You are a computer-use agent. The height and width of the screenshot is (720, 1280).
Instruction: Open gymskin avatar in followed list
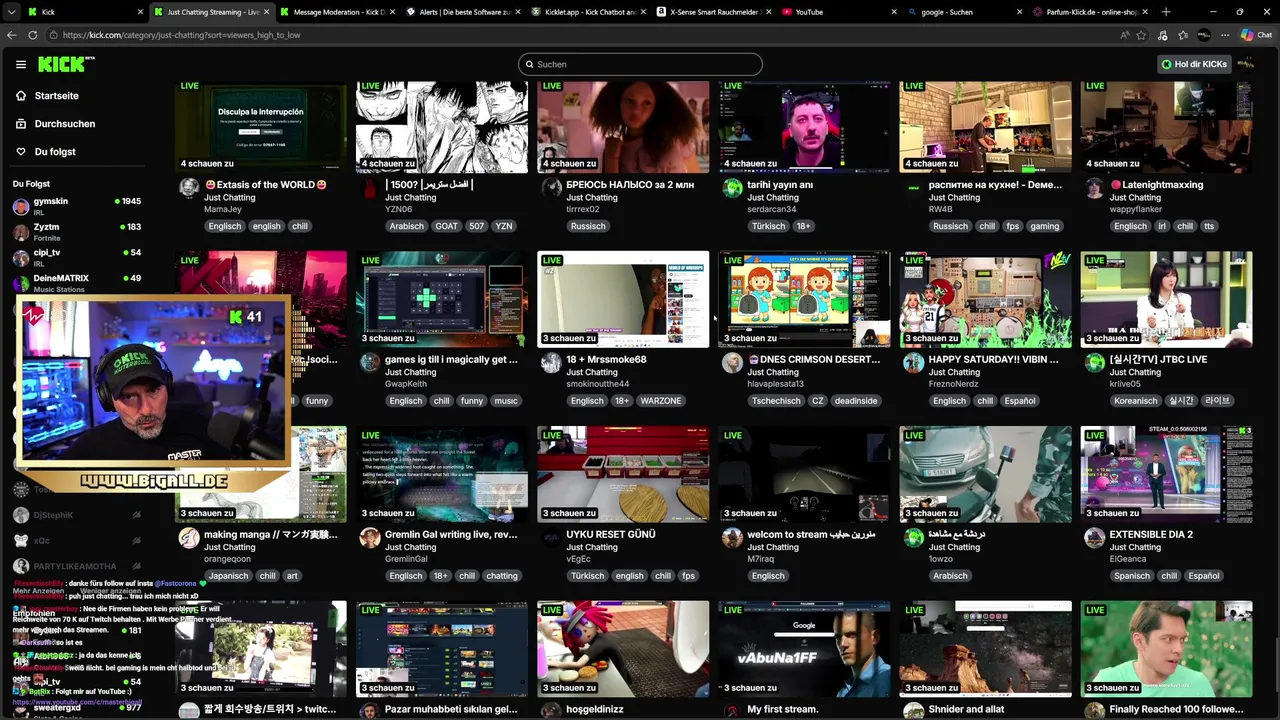pyautogui.click(x=21, y=206)
